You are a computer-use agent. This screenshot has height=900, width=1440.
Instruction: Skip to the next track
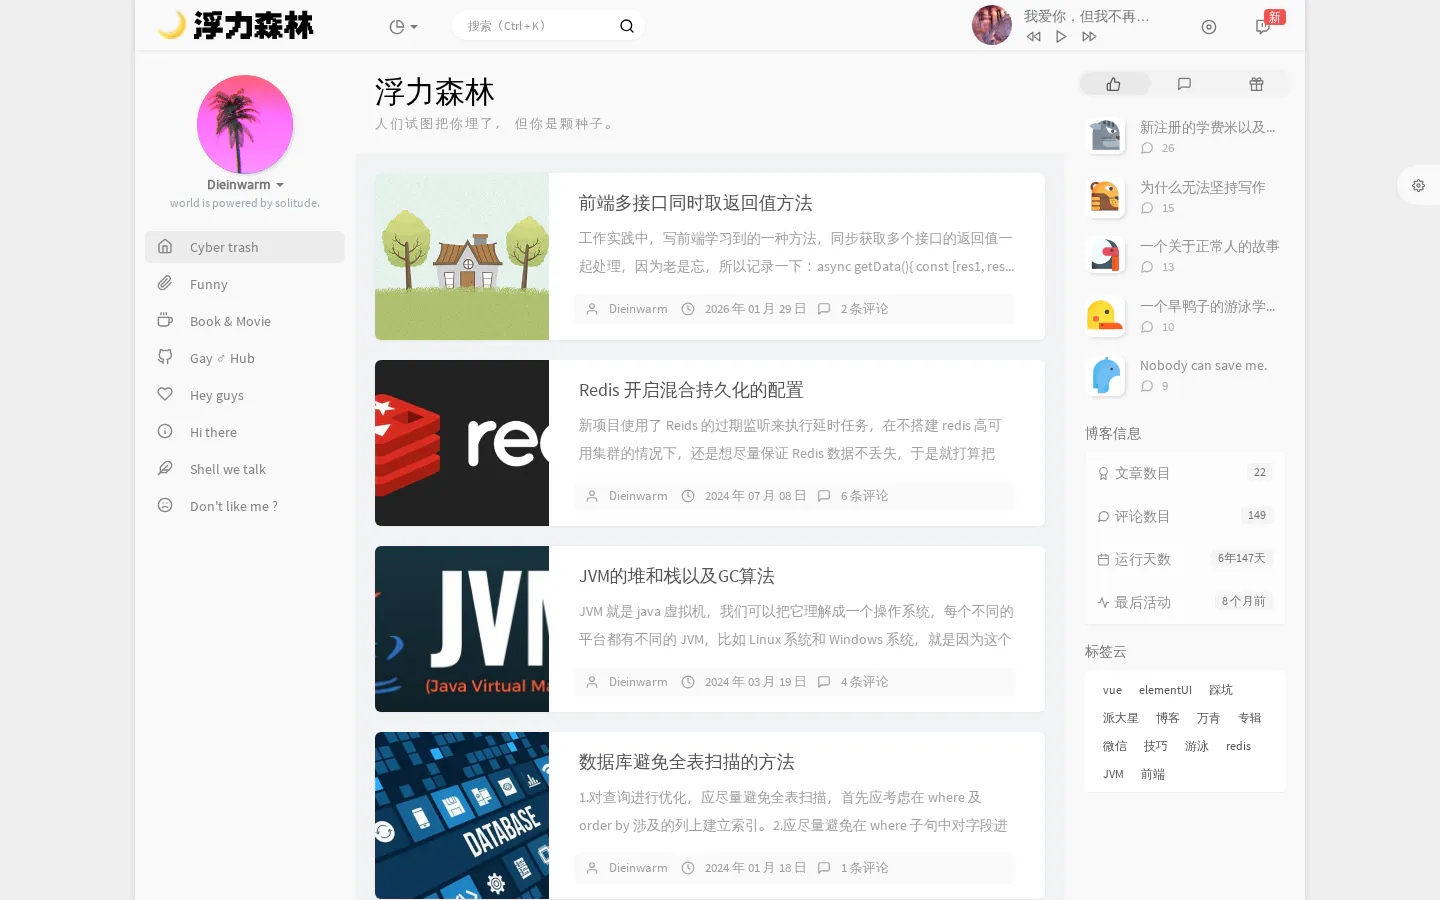(1089, 37)
